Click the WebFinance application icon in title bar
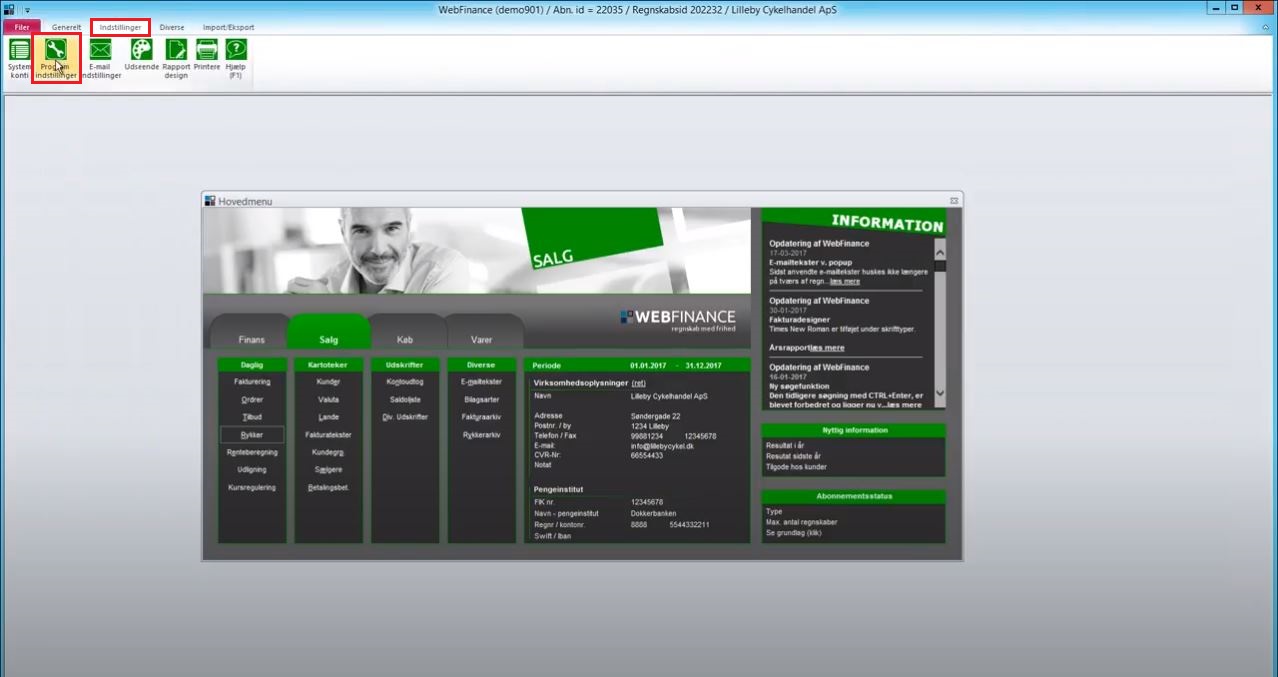 9,9
